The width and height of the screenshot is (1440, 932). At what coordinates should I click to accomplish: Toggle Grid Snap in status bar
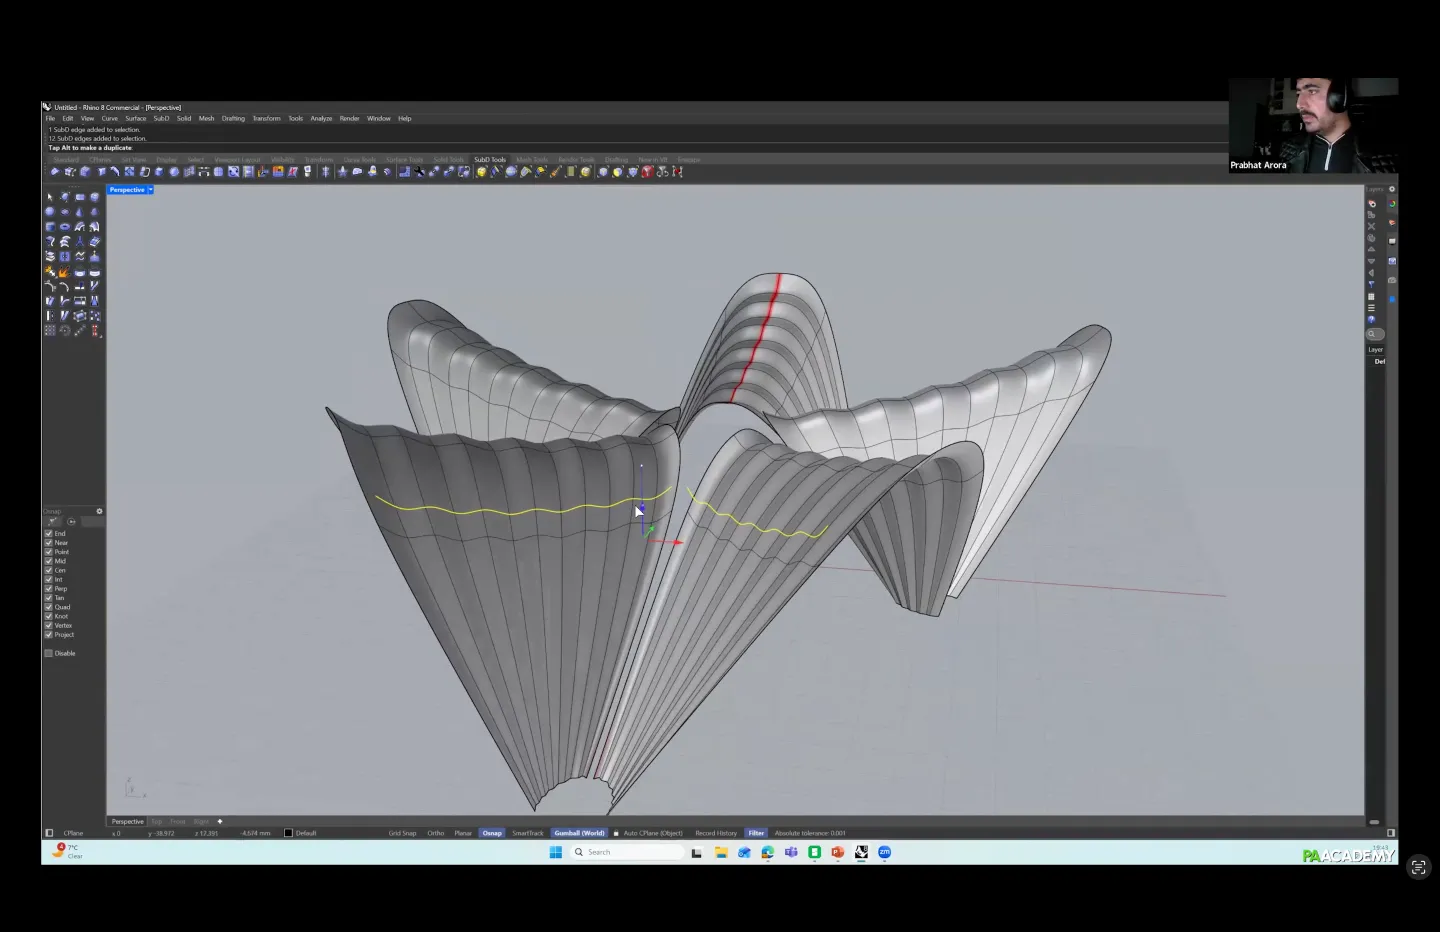tap(402, 833)
